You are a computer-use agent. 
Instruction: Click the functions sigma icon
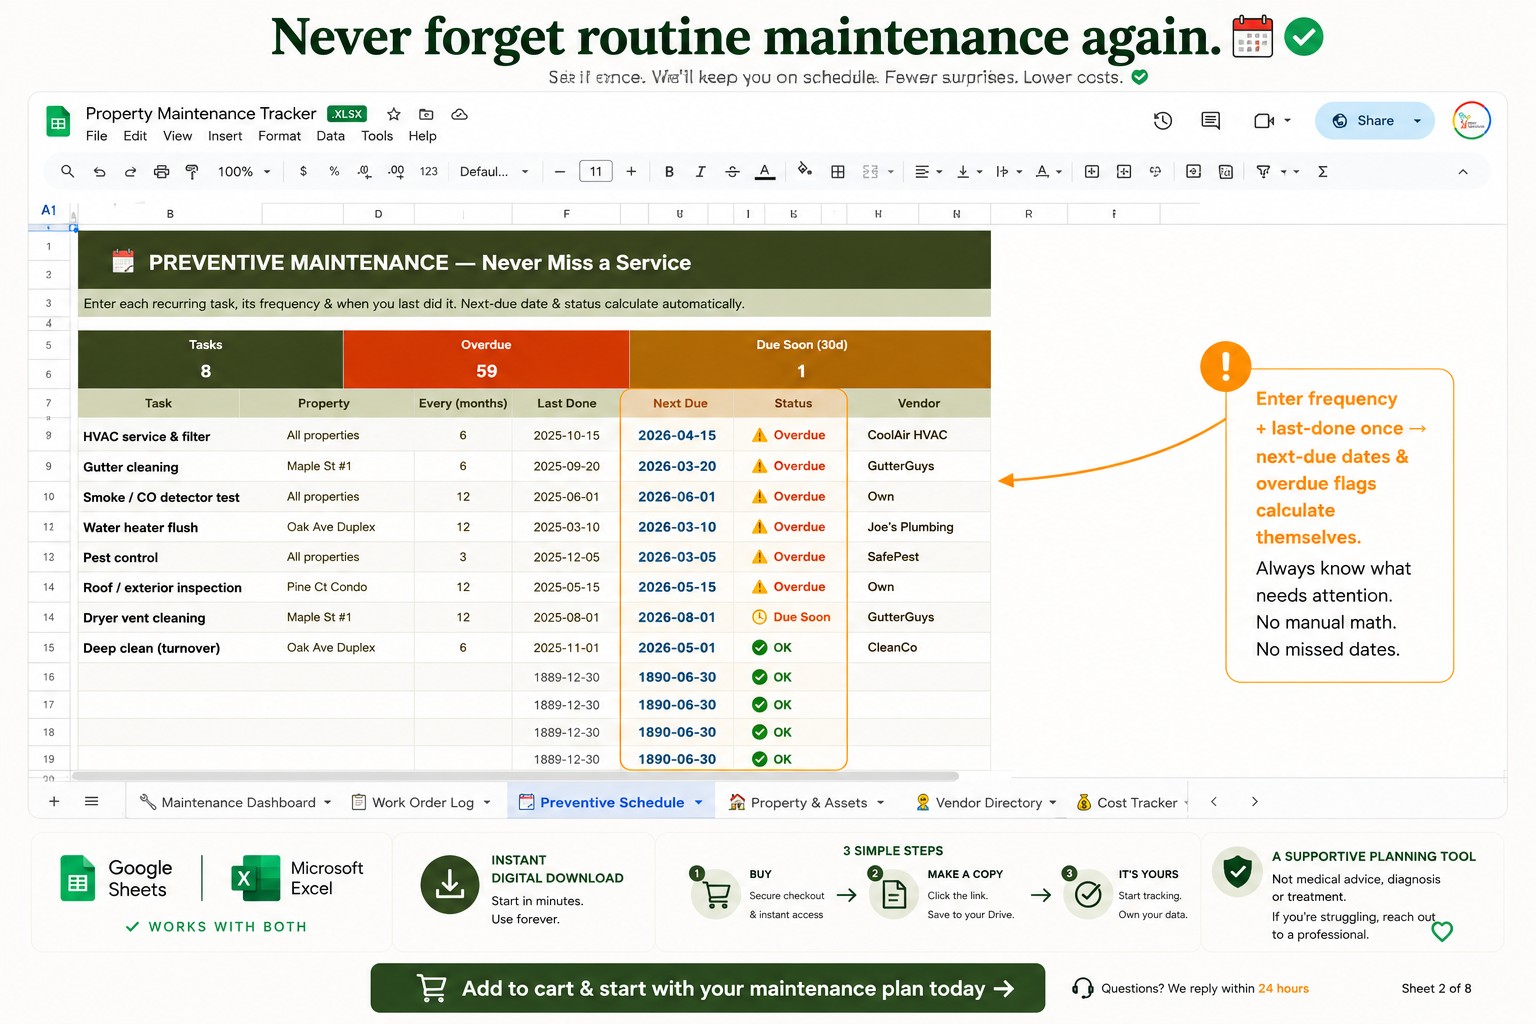pos(1322,172)
